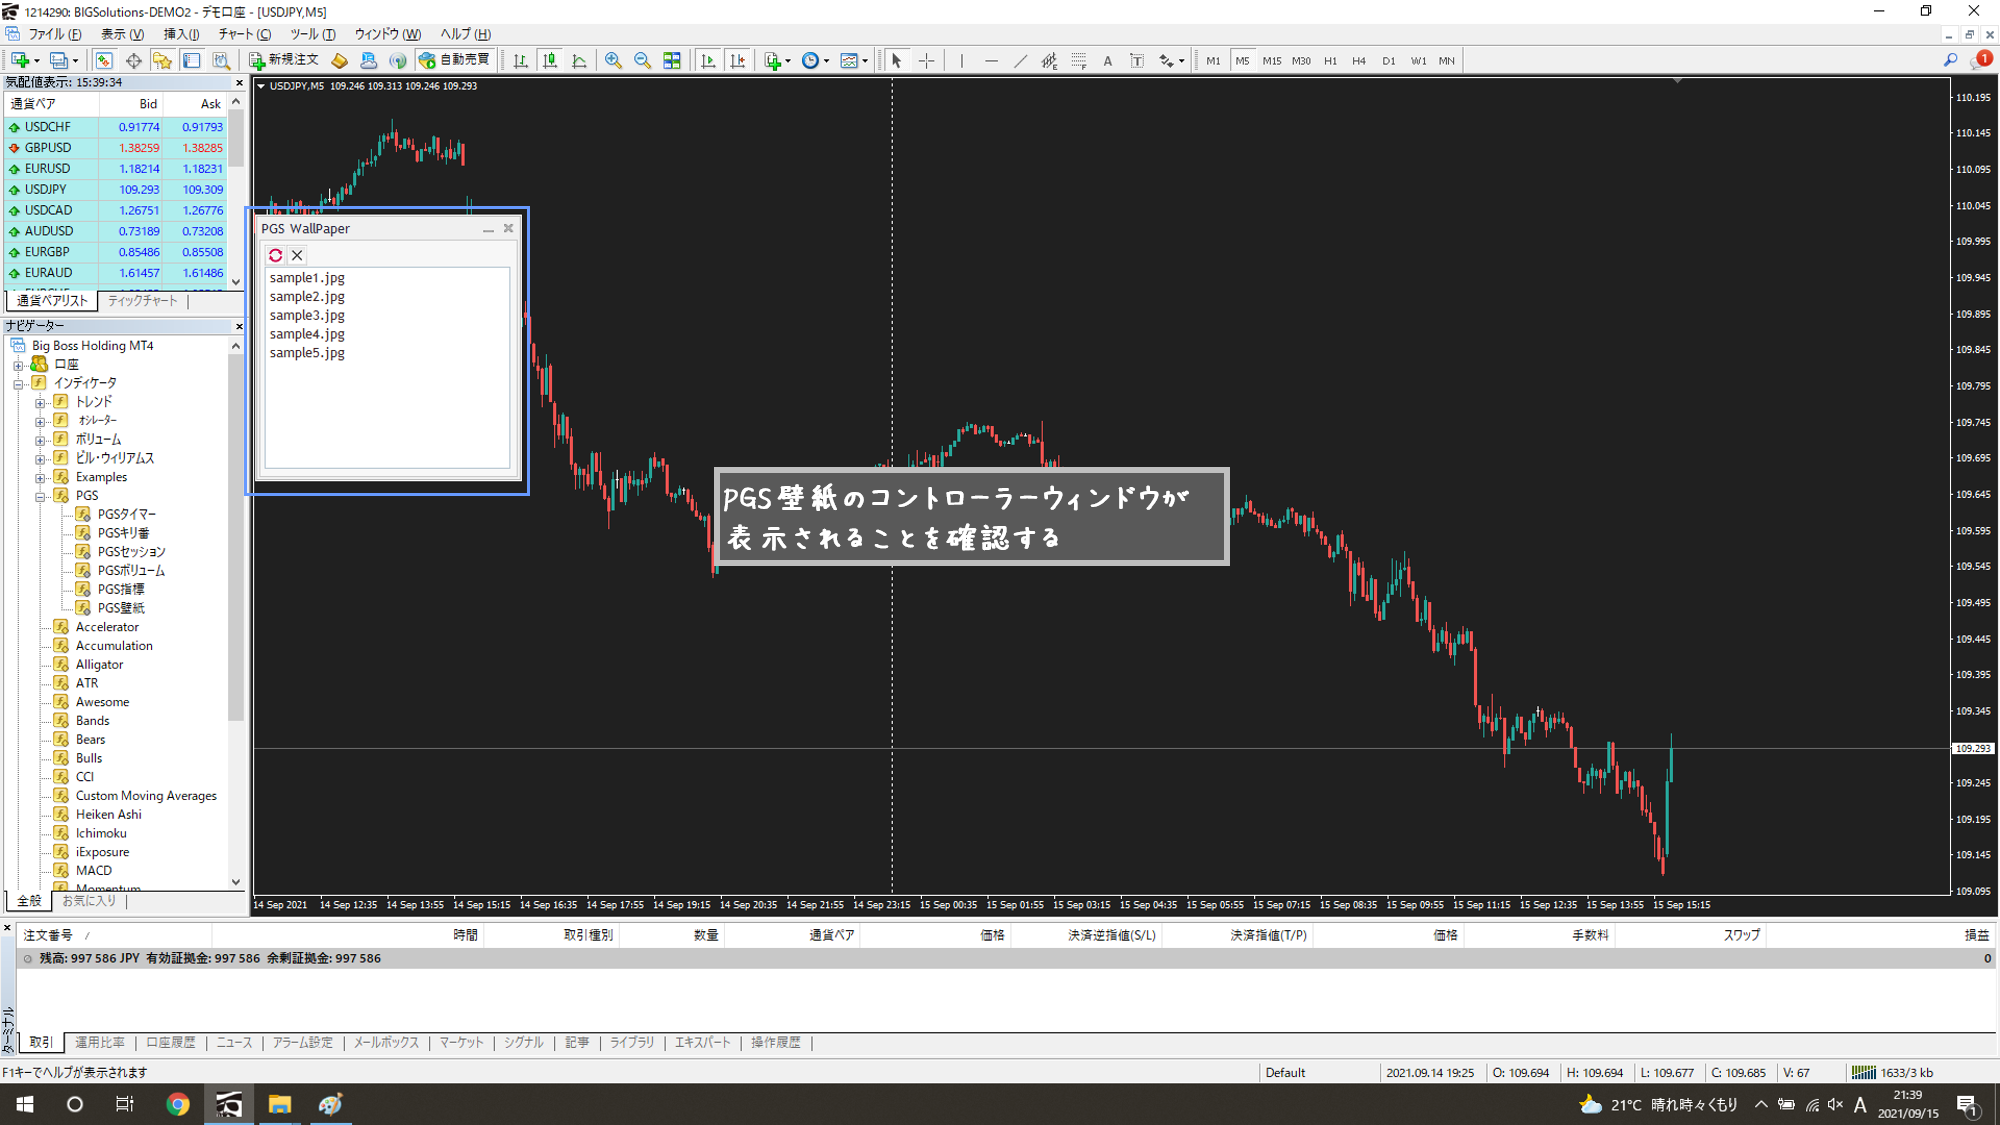Click the 新規注文 new order button
The height and width of the screenshot is (1125, 2000).
tap(284, 60)
